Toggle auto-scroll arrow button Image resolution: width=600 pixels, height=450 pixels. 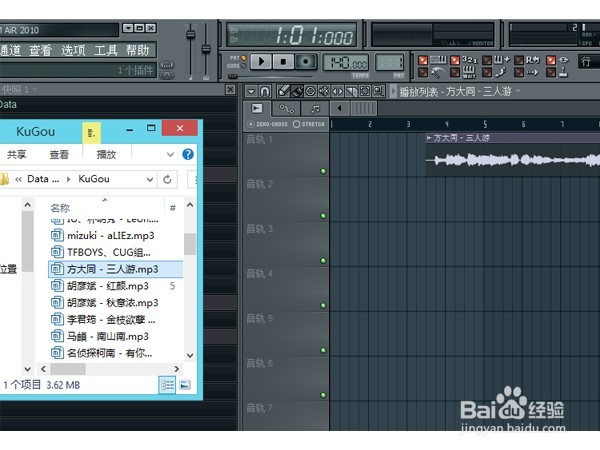click(x=529, y=72)
